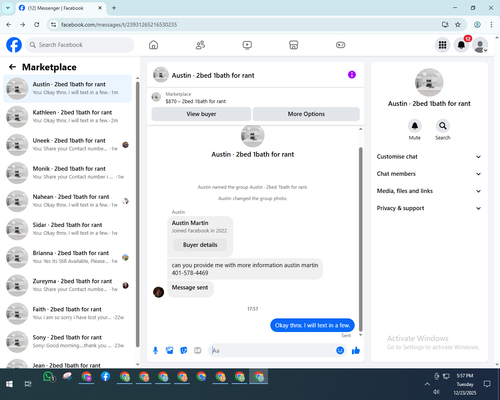
Task: Go back in browser history
Action: [9, 25]
